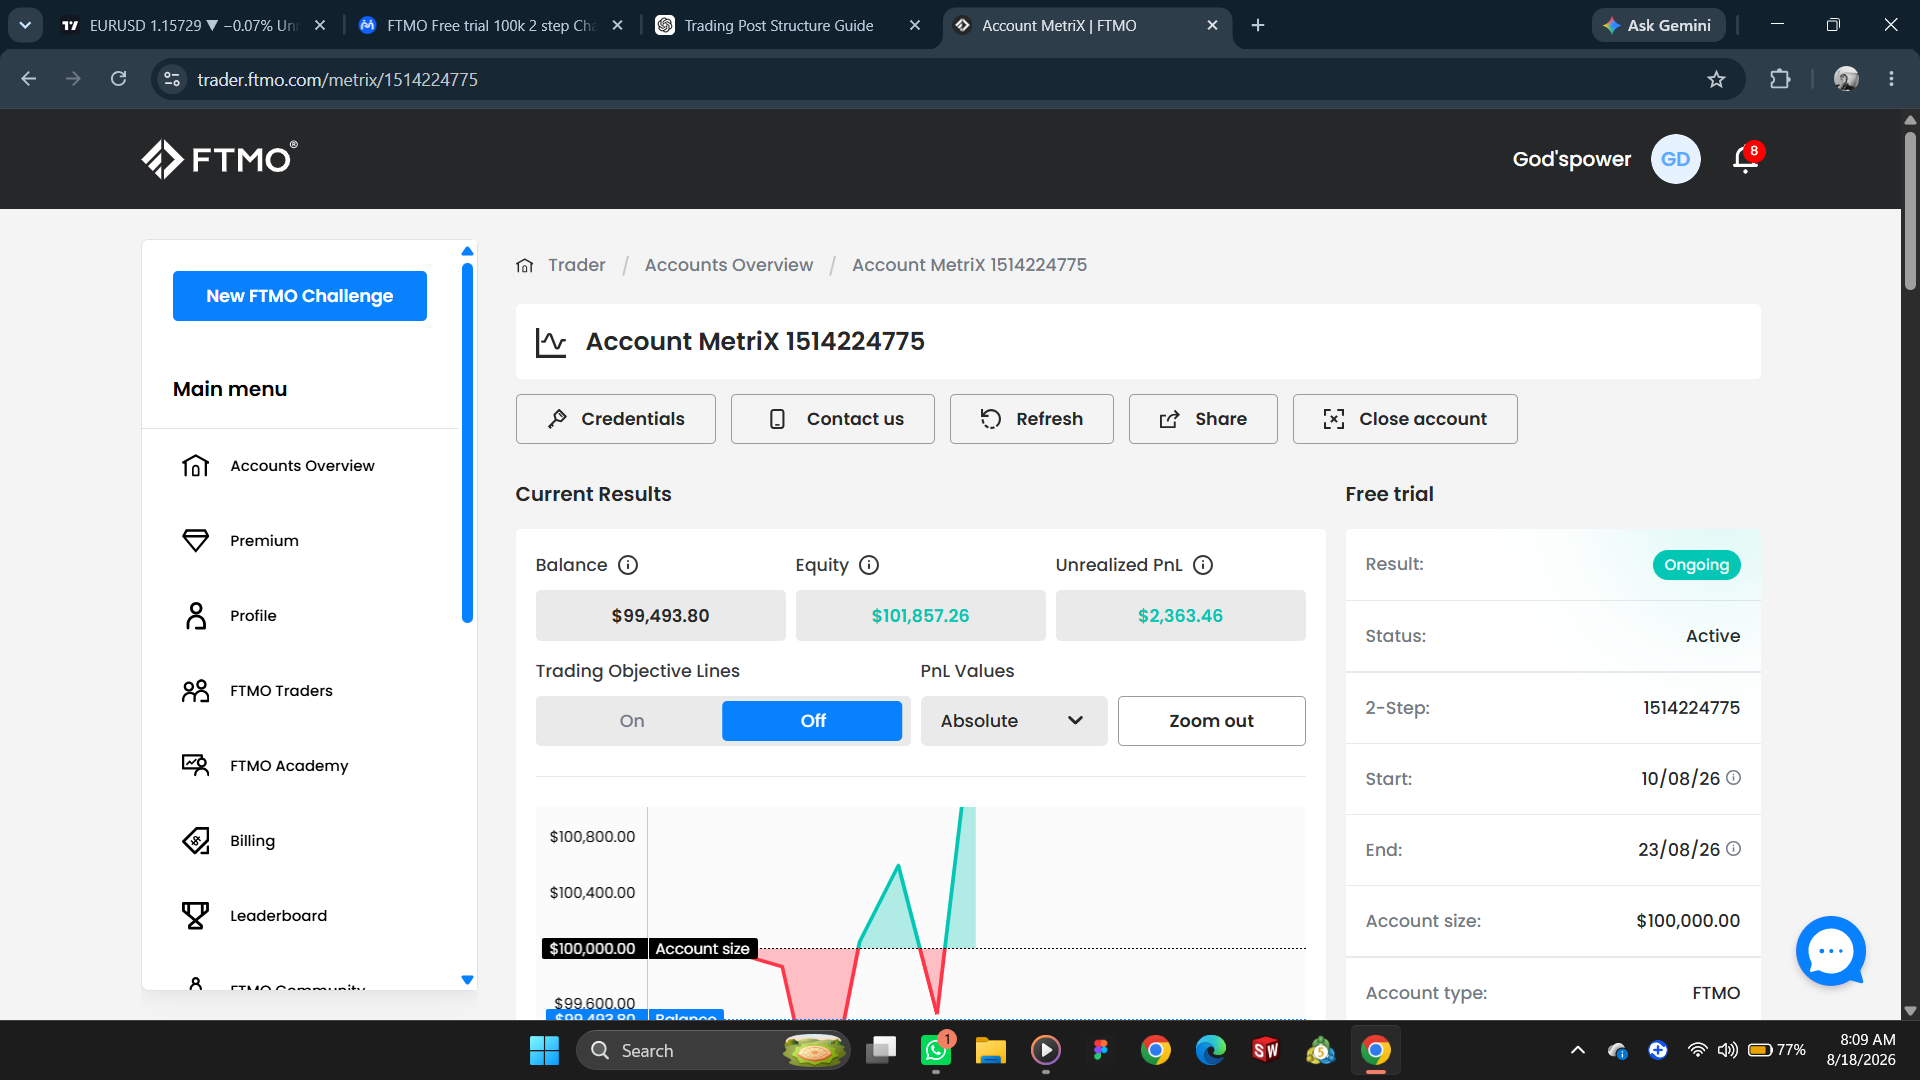Show hidden system tray icons
The height and width of the screenshot is (1080, 1920).
pos(1578,1050)
